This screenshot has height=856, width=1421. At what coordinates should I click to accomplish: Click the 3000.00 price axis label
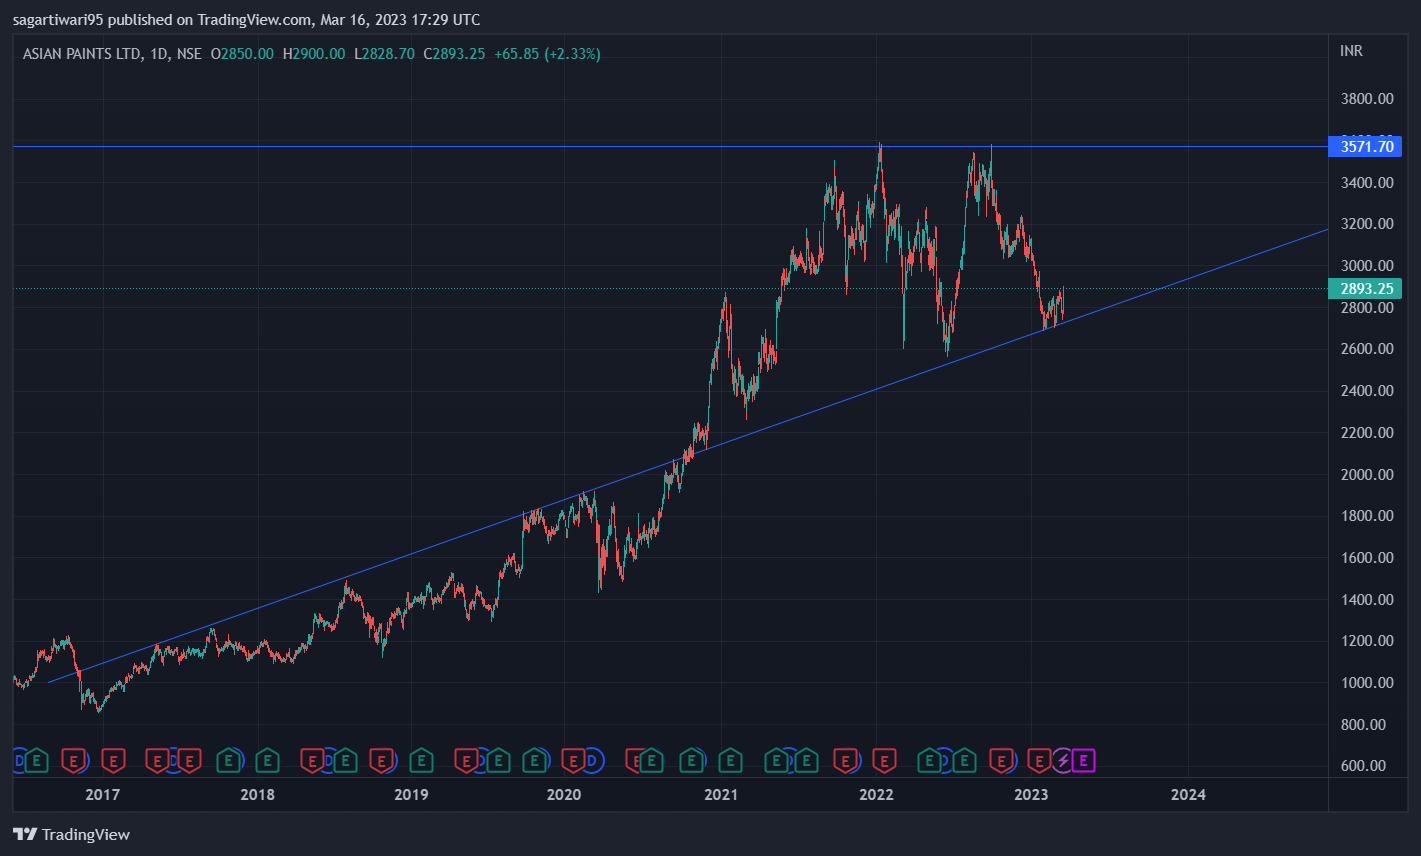point(1365,266)
